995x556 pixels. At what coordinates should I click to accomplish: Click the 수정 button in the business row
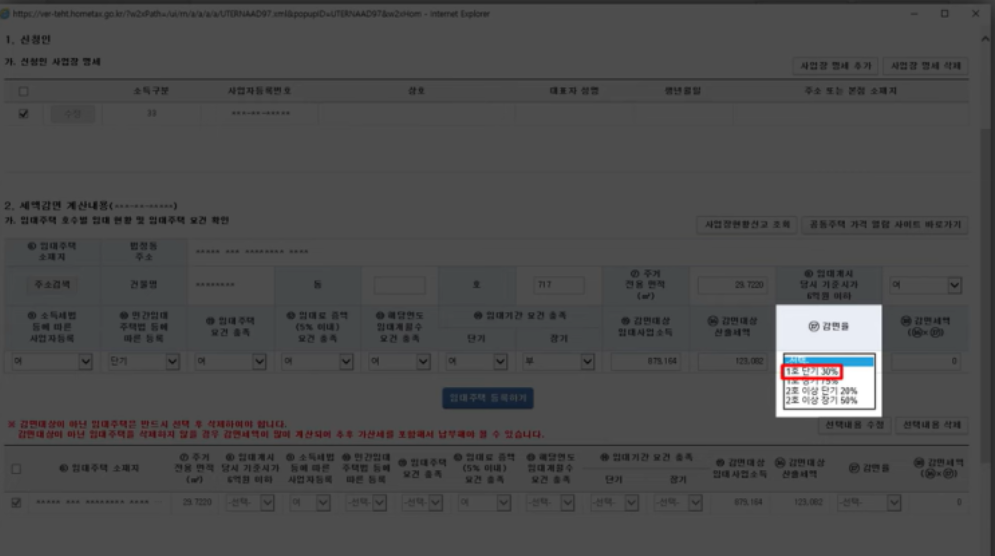click(72, 114)
